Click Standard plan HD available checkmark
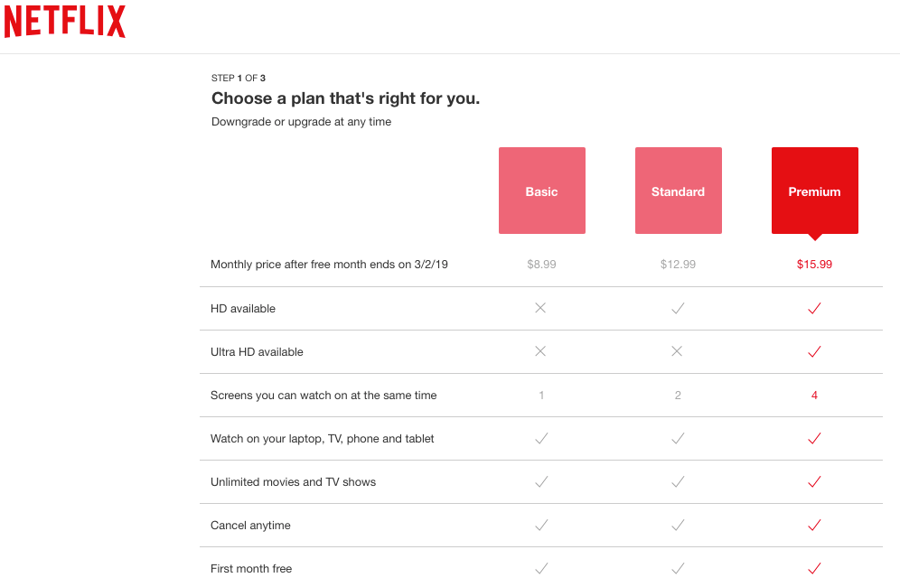The image size is (900, 587). click(678, 308)
